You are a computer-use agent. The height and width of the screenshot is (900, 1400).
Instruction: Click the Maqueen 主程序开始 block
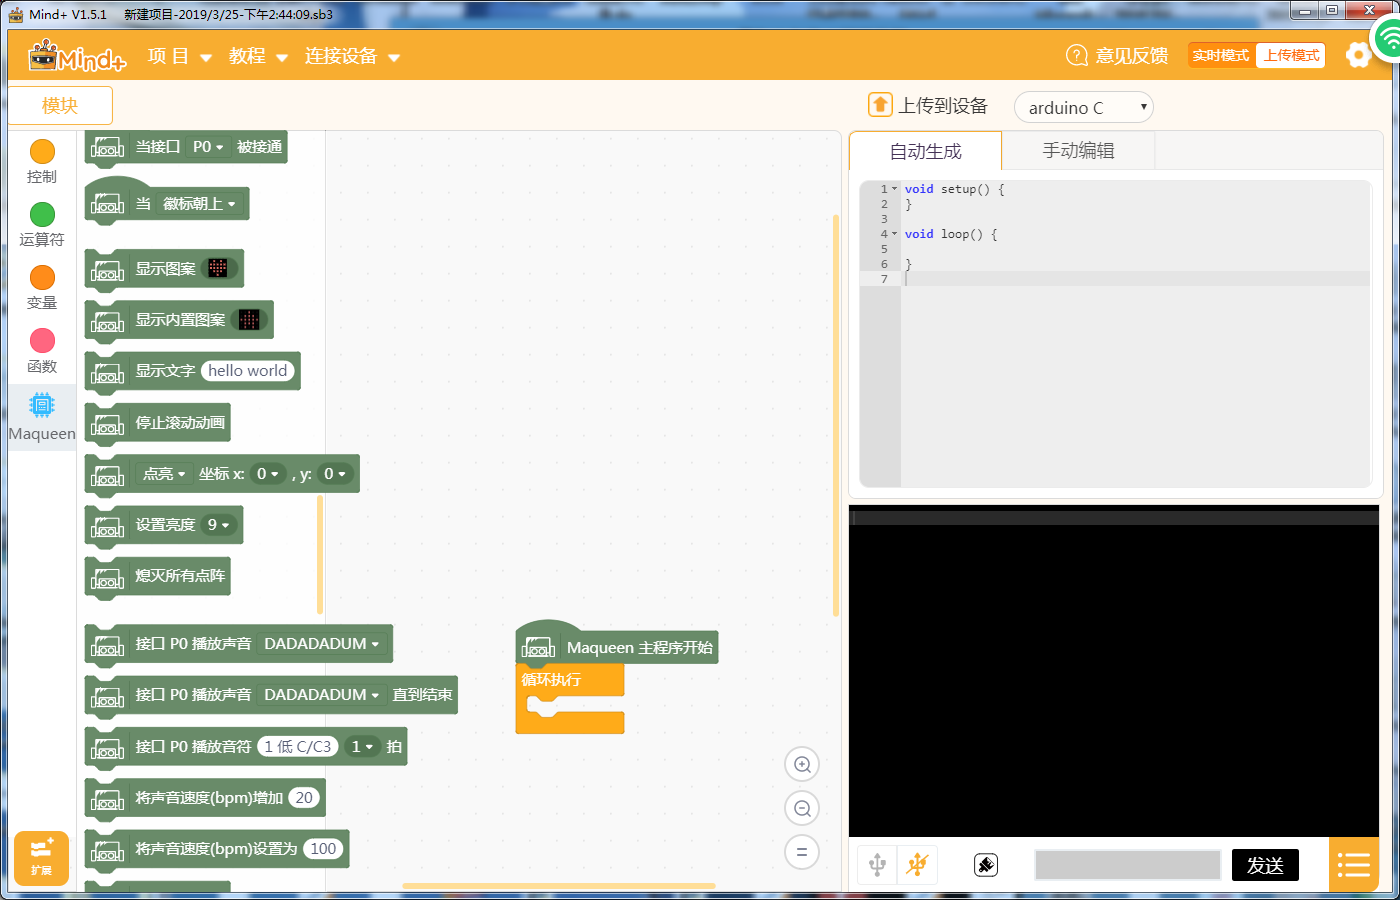click(617, 644)
